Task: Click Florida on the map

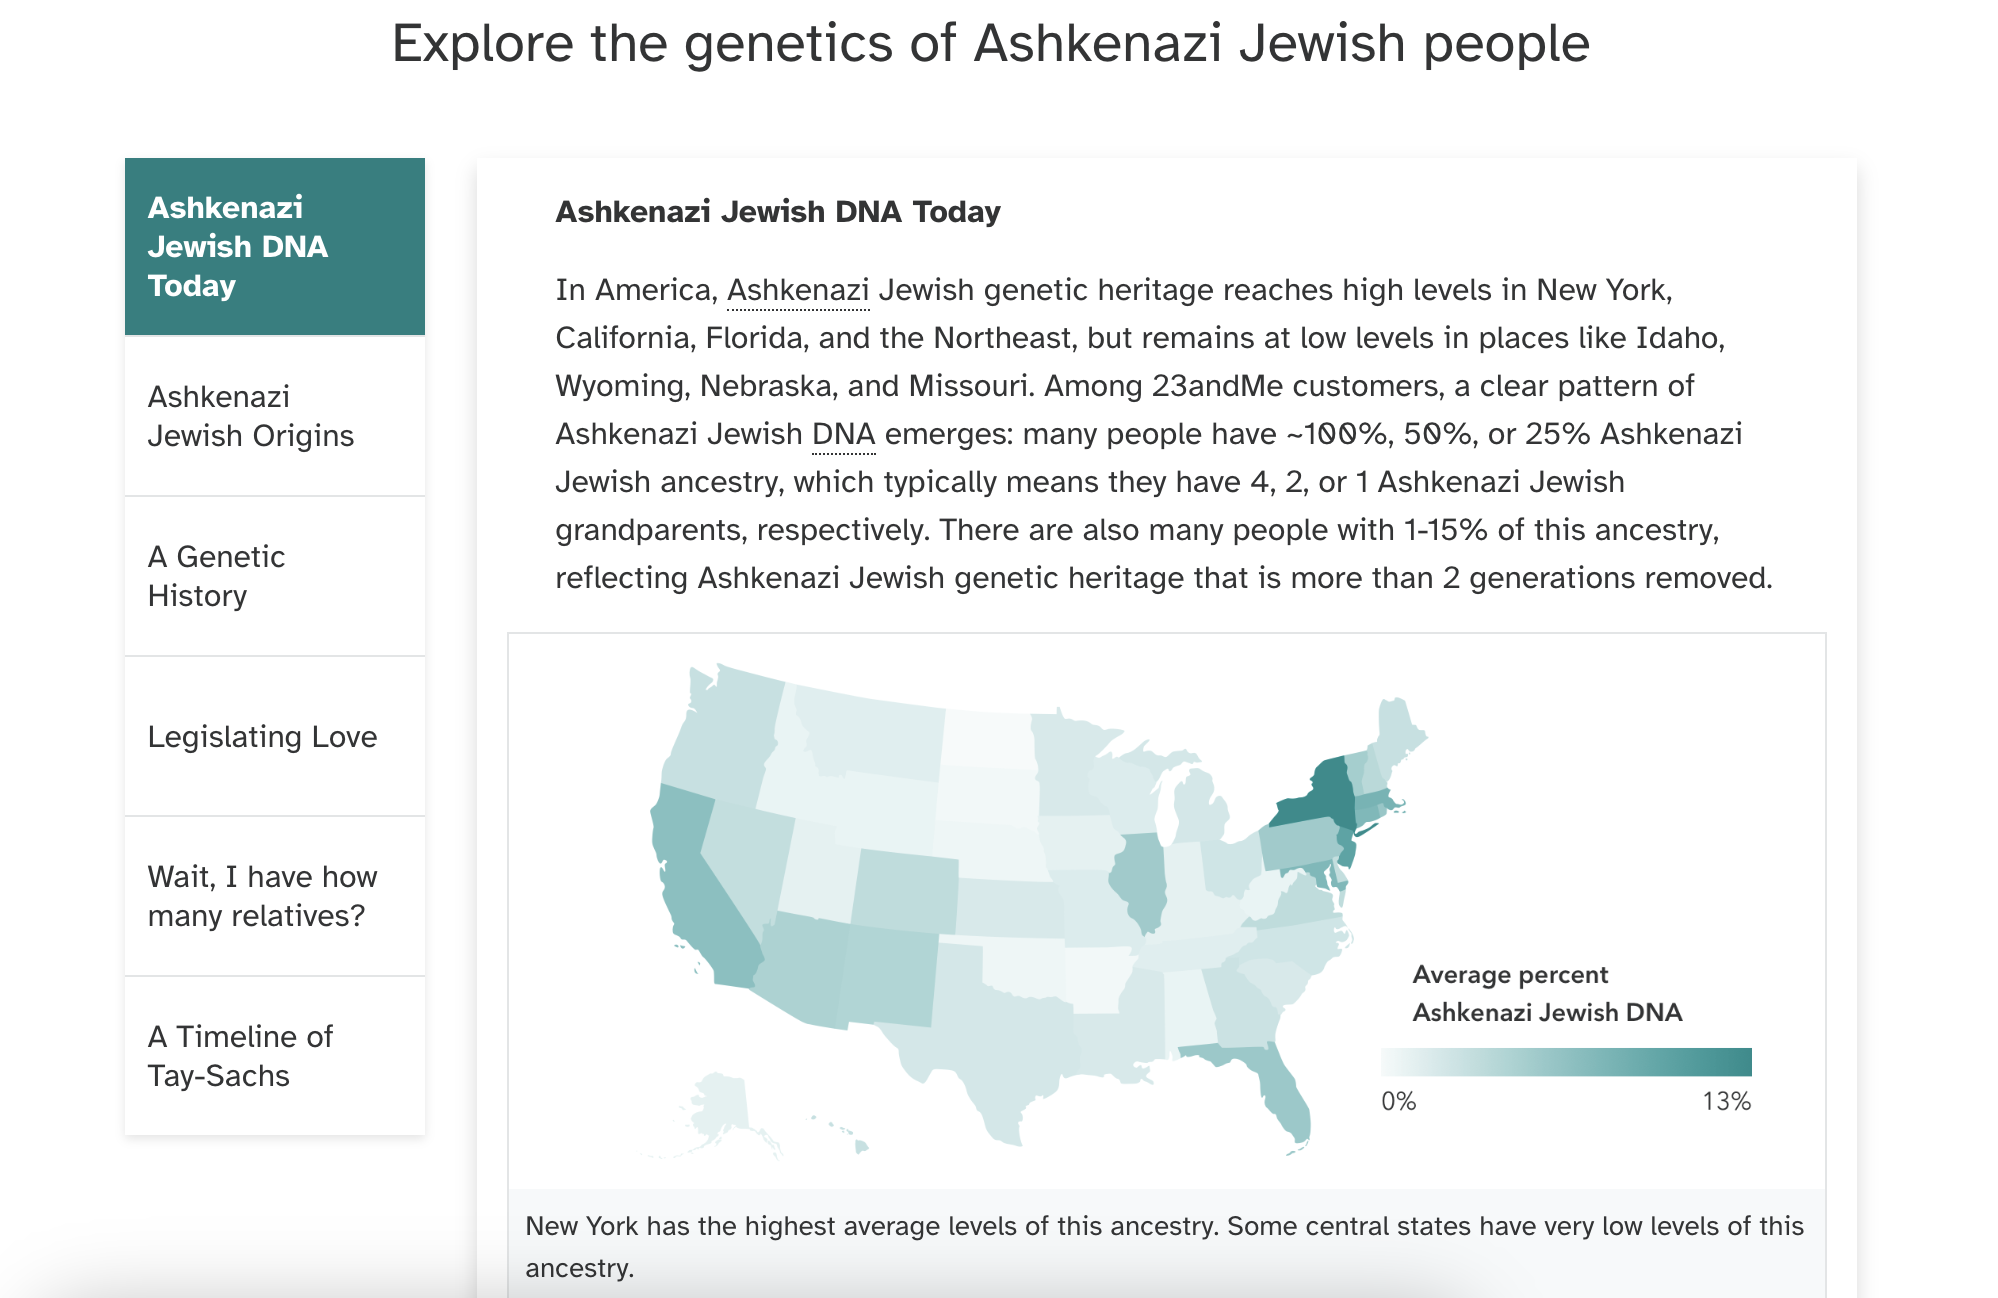Action: pos(1270,1085)
